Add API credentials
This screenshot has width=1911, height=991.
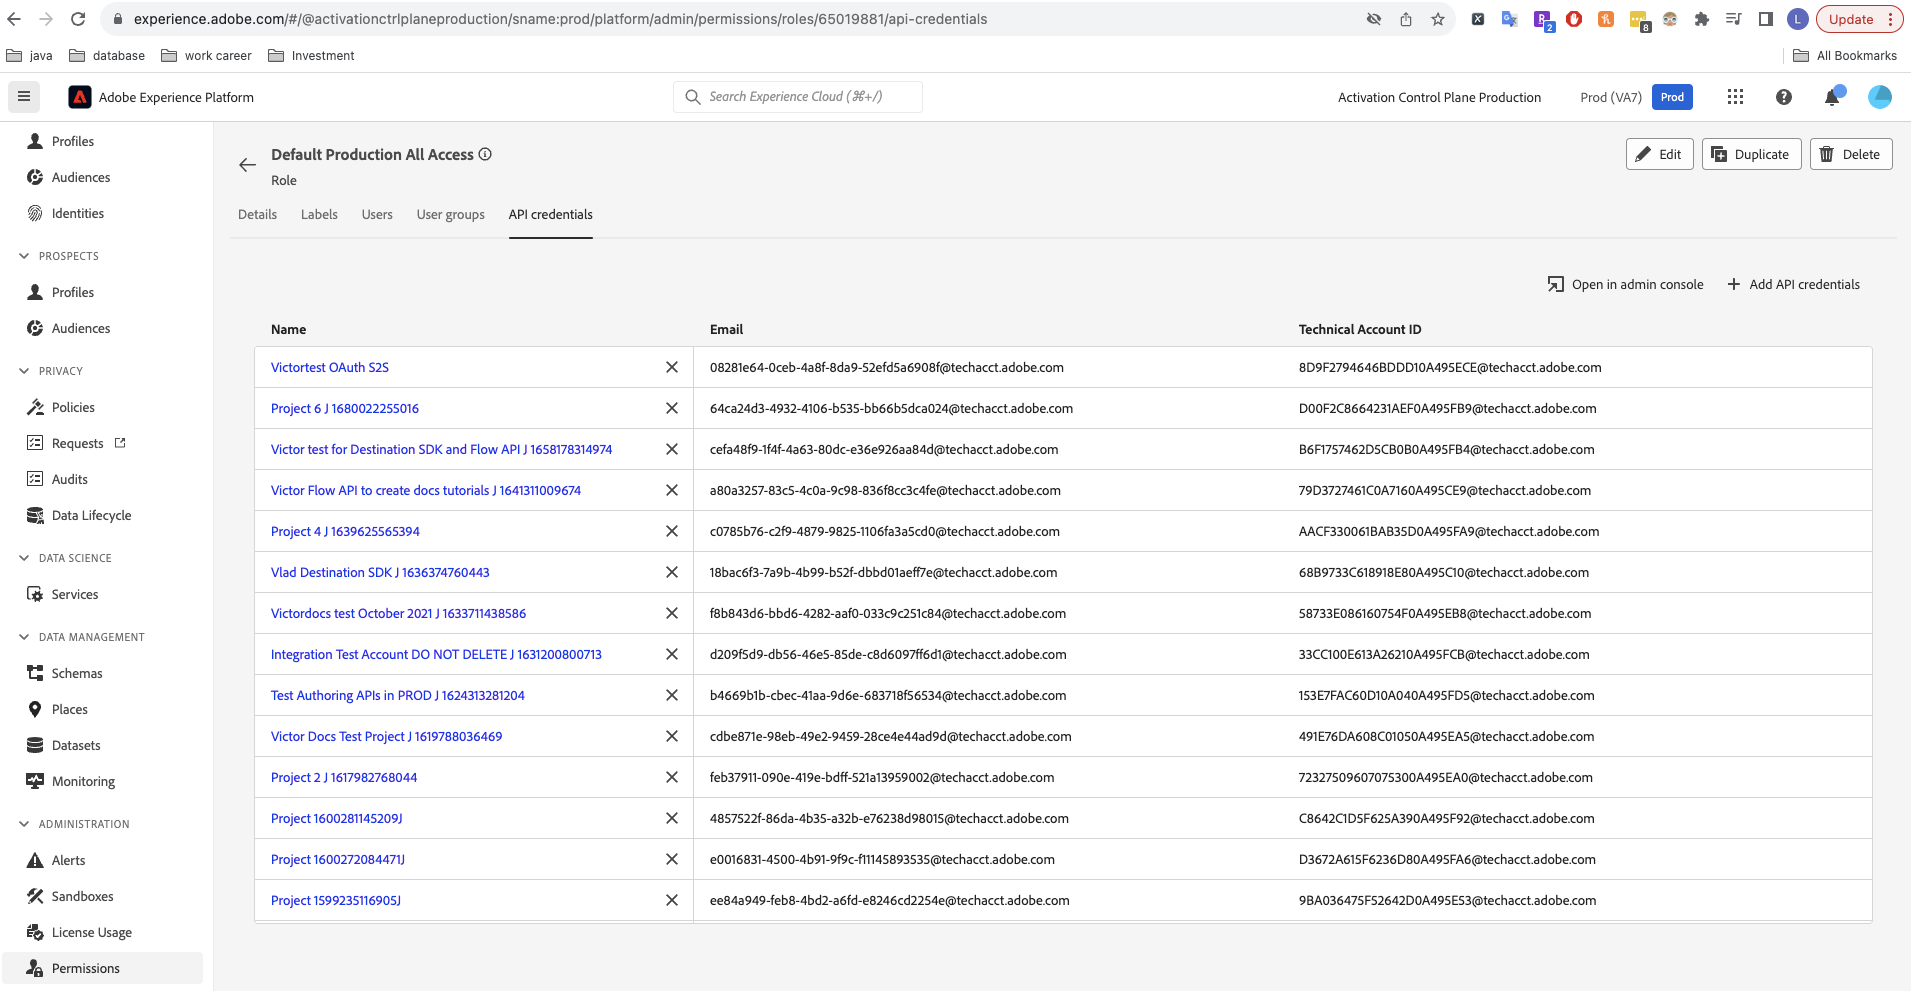tap(1794, 284)
